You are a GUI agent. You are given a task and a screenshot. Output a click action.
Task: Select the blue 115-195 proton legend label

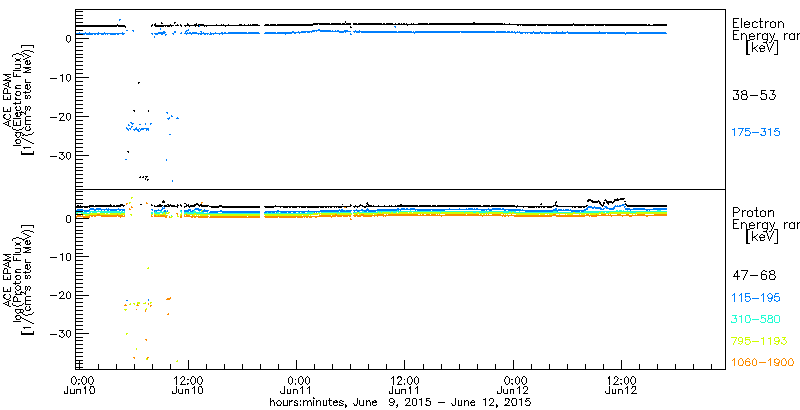pyautogui.click(x=756, y=298)
